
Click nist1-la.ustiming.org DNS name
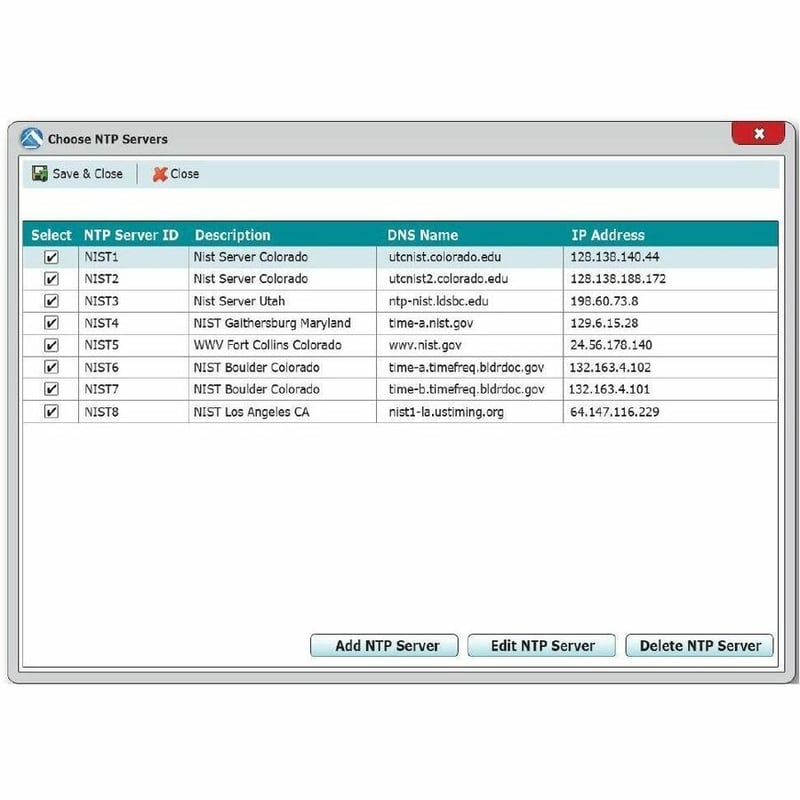[x=446, y=412]
